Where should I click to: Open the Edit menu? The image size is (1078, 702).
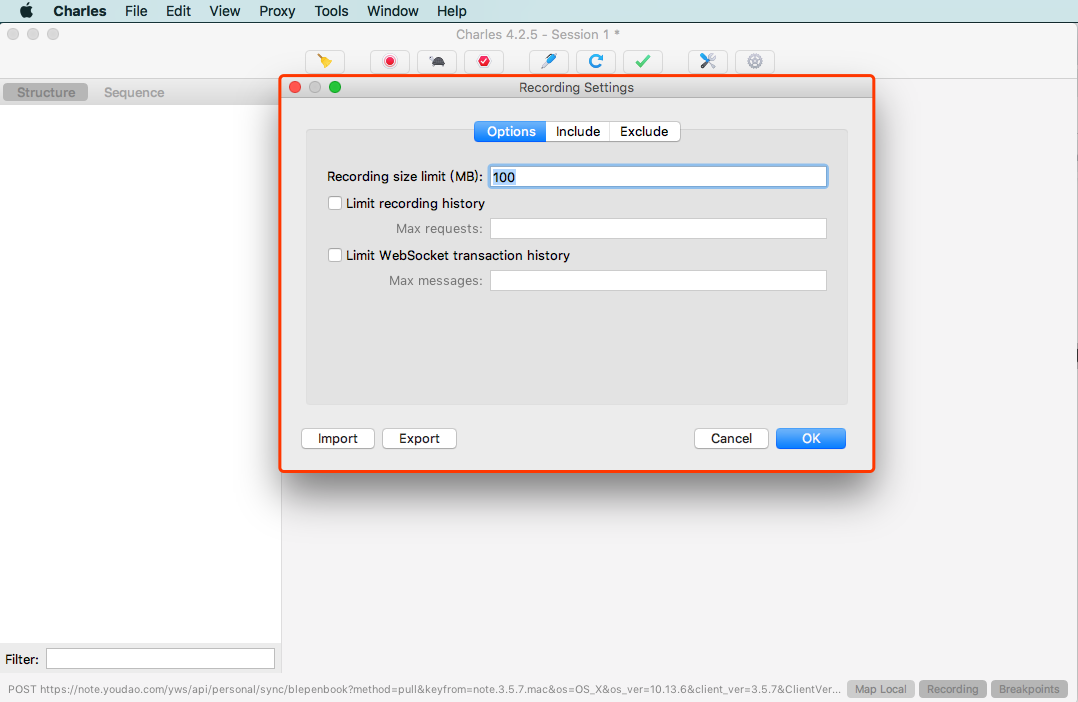pyautogui.click(x=178, y=11)
